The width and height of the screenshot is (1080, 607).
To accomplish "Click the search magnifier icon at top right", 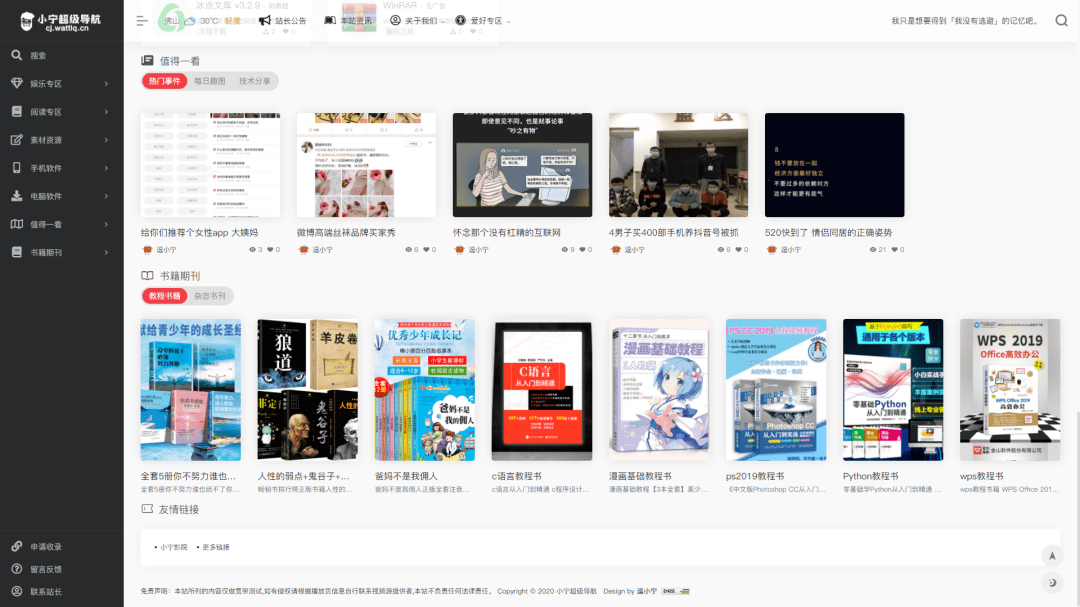I will [1061, 21].
